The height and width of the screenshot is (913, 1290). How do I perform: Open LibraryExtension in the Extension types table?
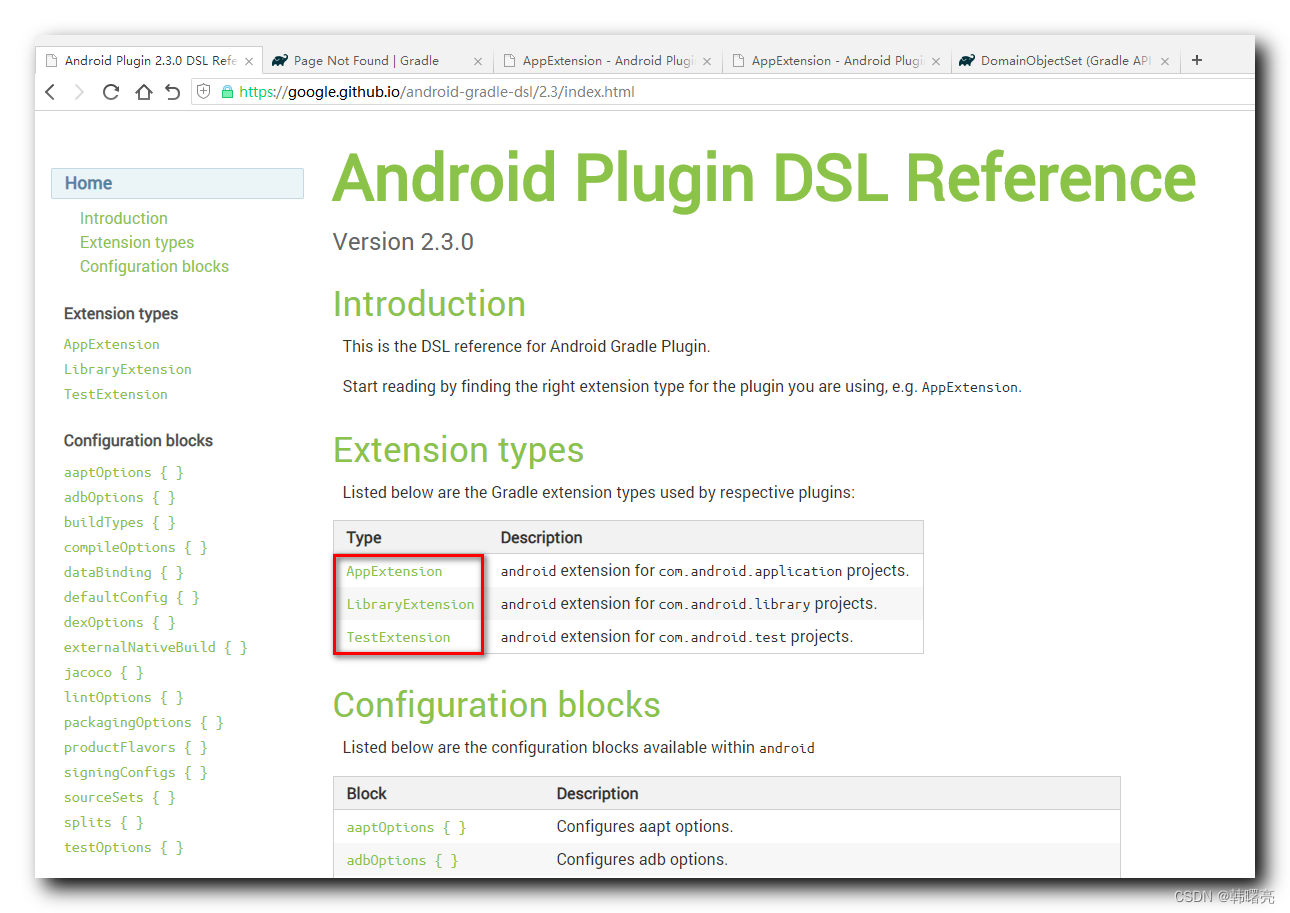pyautogui.click(x=410, y=604)
